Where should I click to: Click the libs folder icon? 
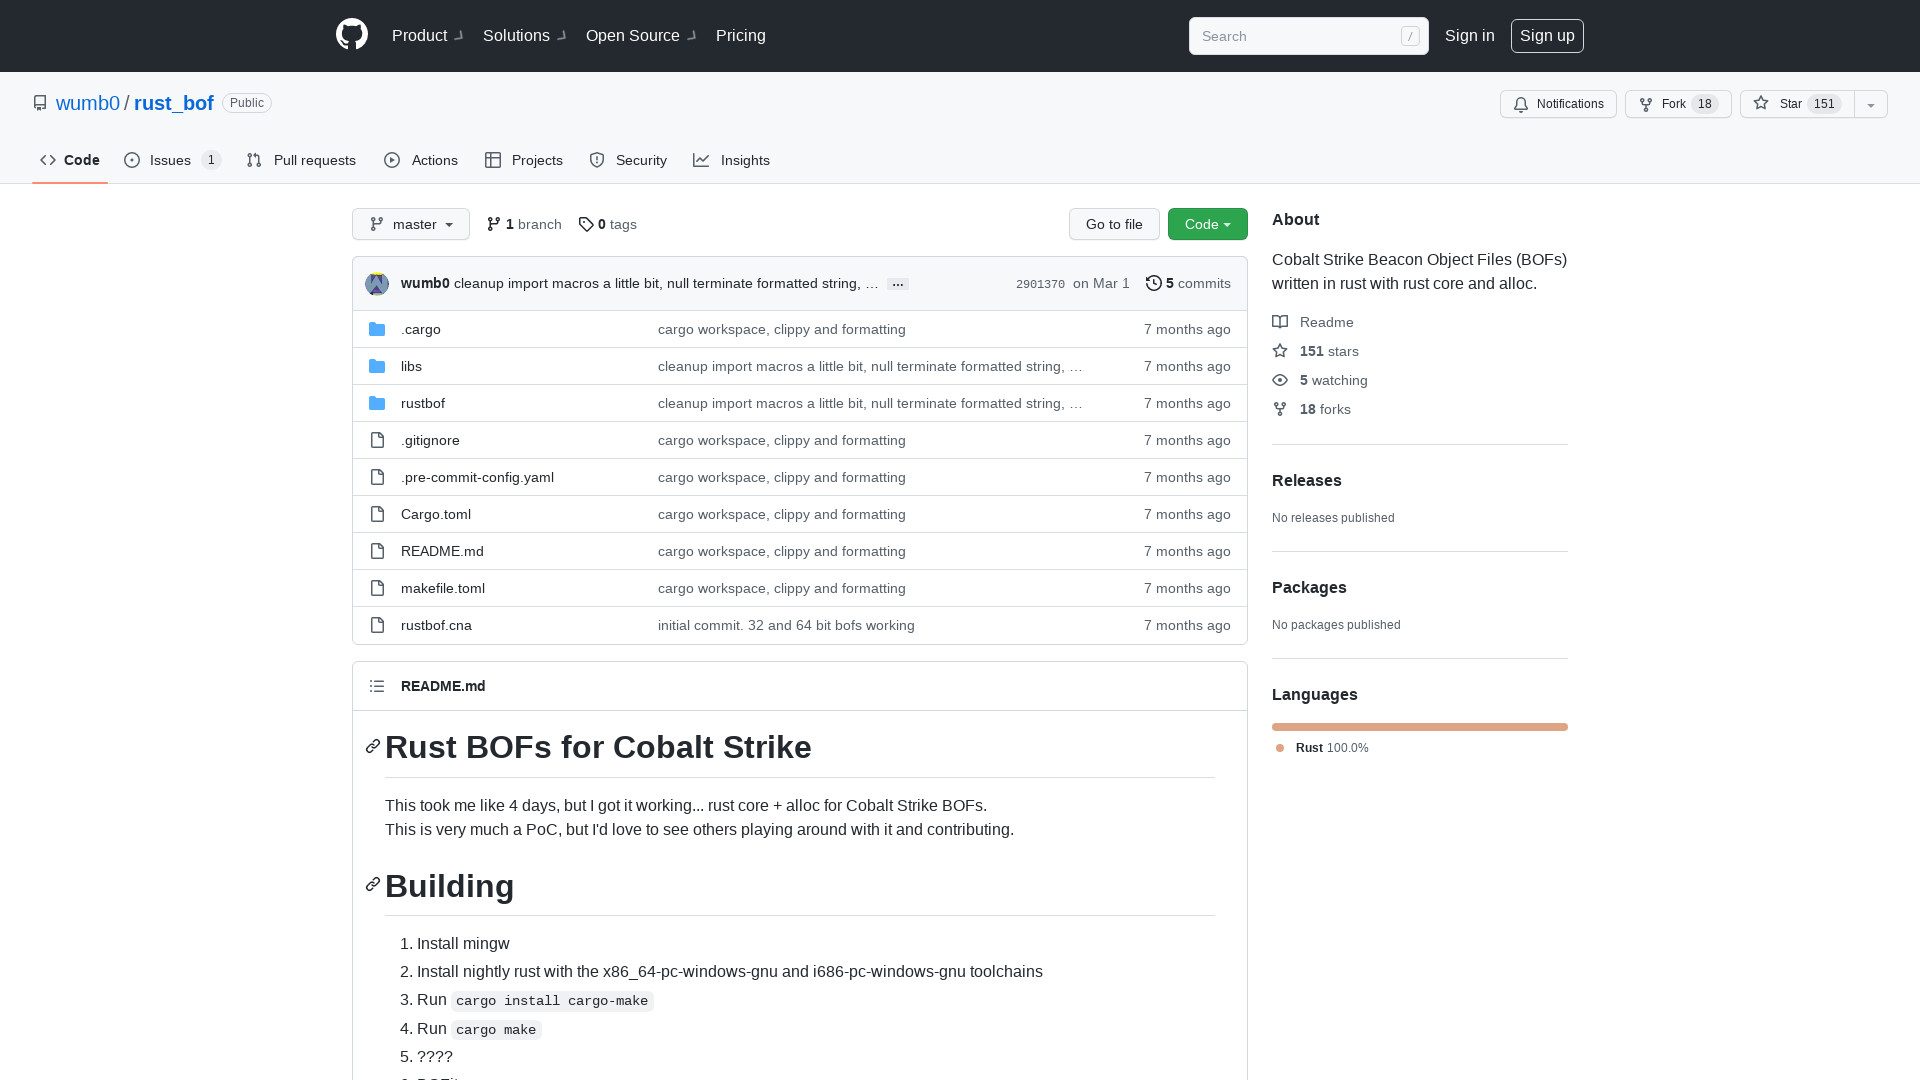click(377, 366)
